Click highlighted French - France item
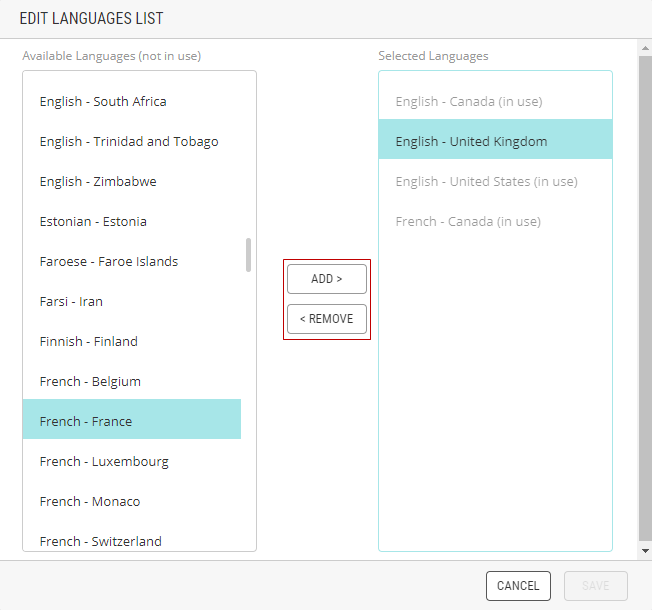 click(132, 419)
